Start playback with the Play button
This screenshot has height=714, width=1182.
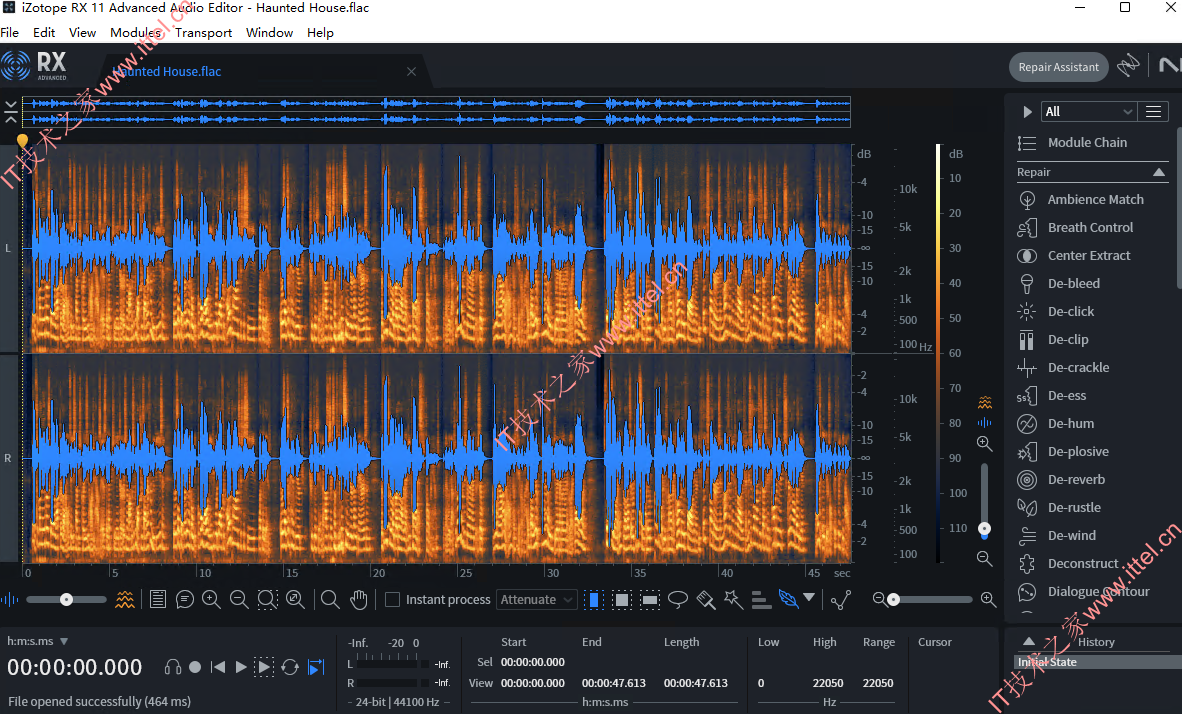coord(240,667)
